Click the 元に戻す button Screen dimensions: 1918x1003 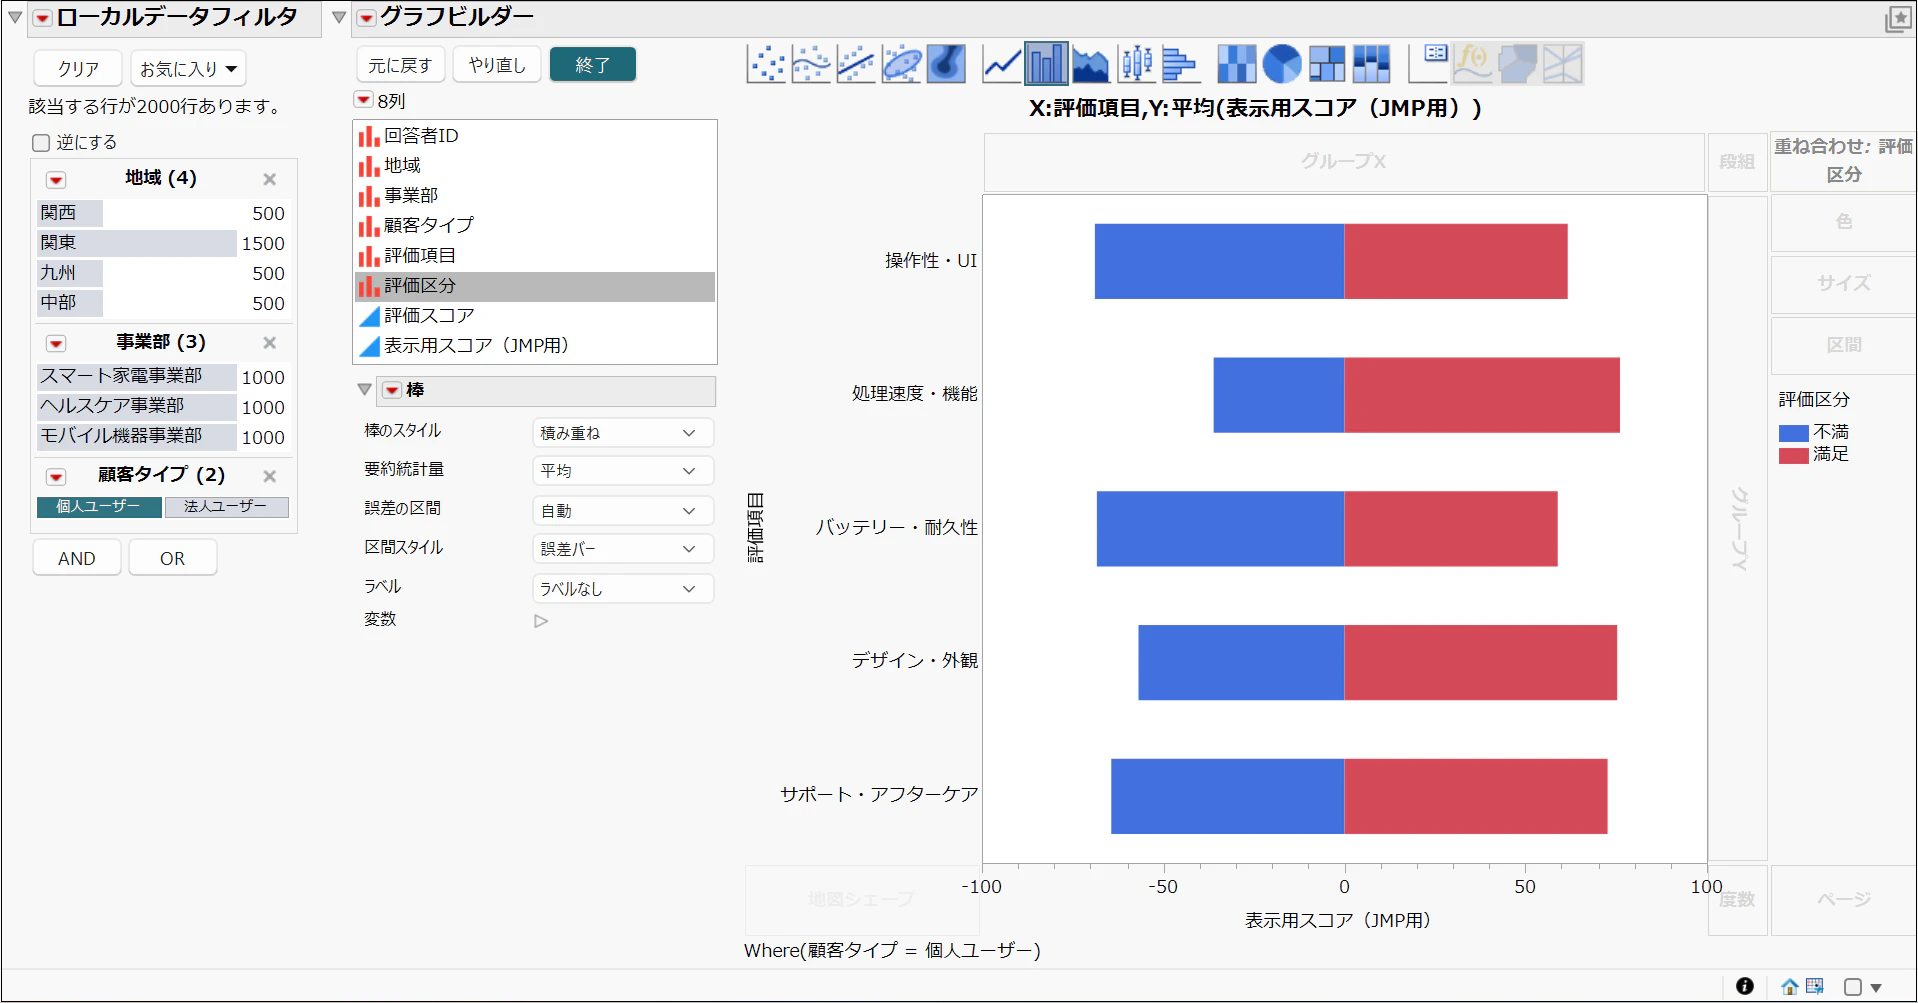pos(400,65)
